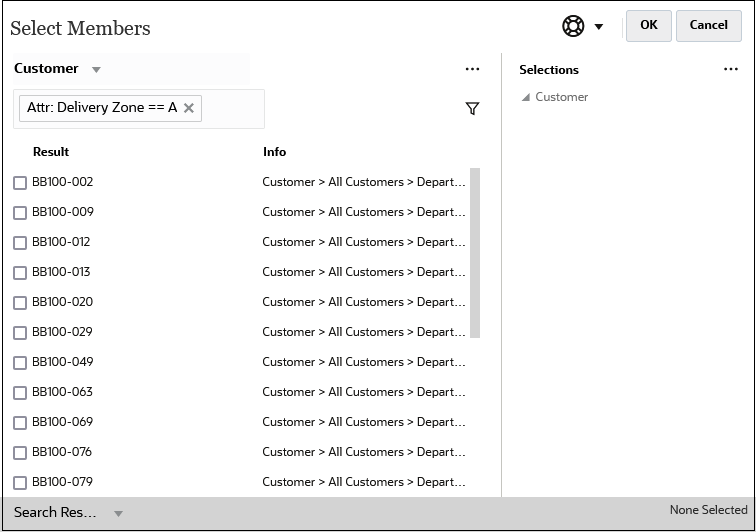Remove the Delivery Zone filter chip
The image size is (756, 532).
pyautogui.click(x=189, y=108)
